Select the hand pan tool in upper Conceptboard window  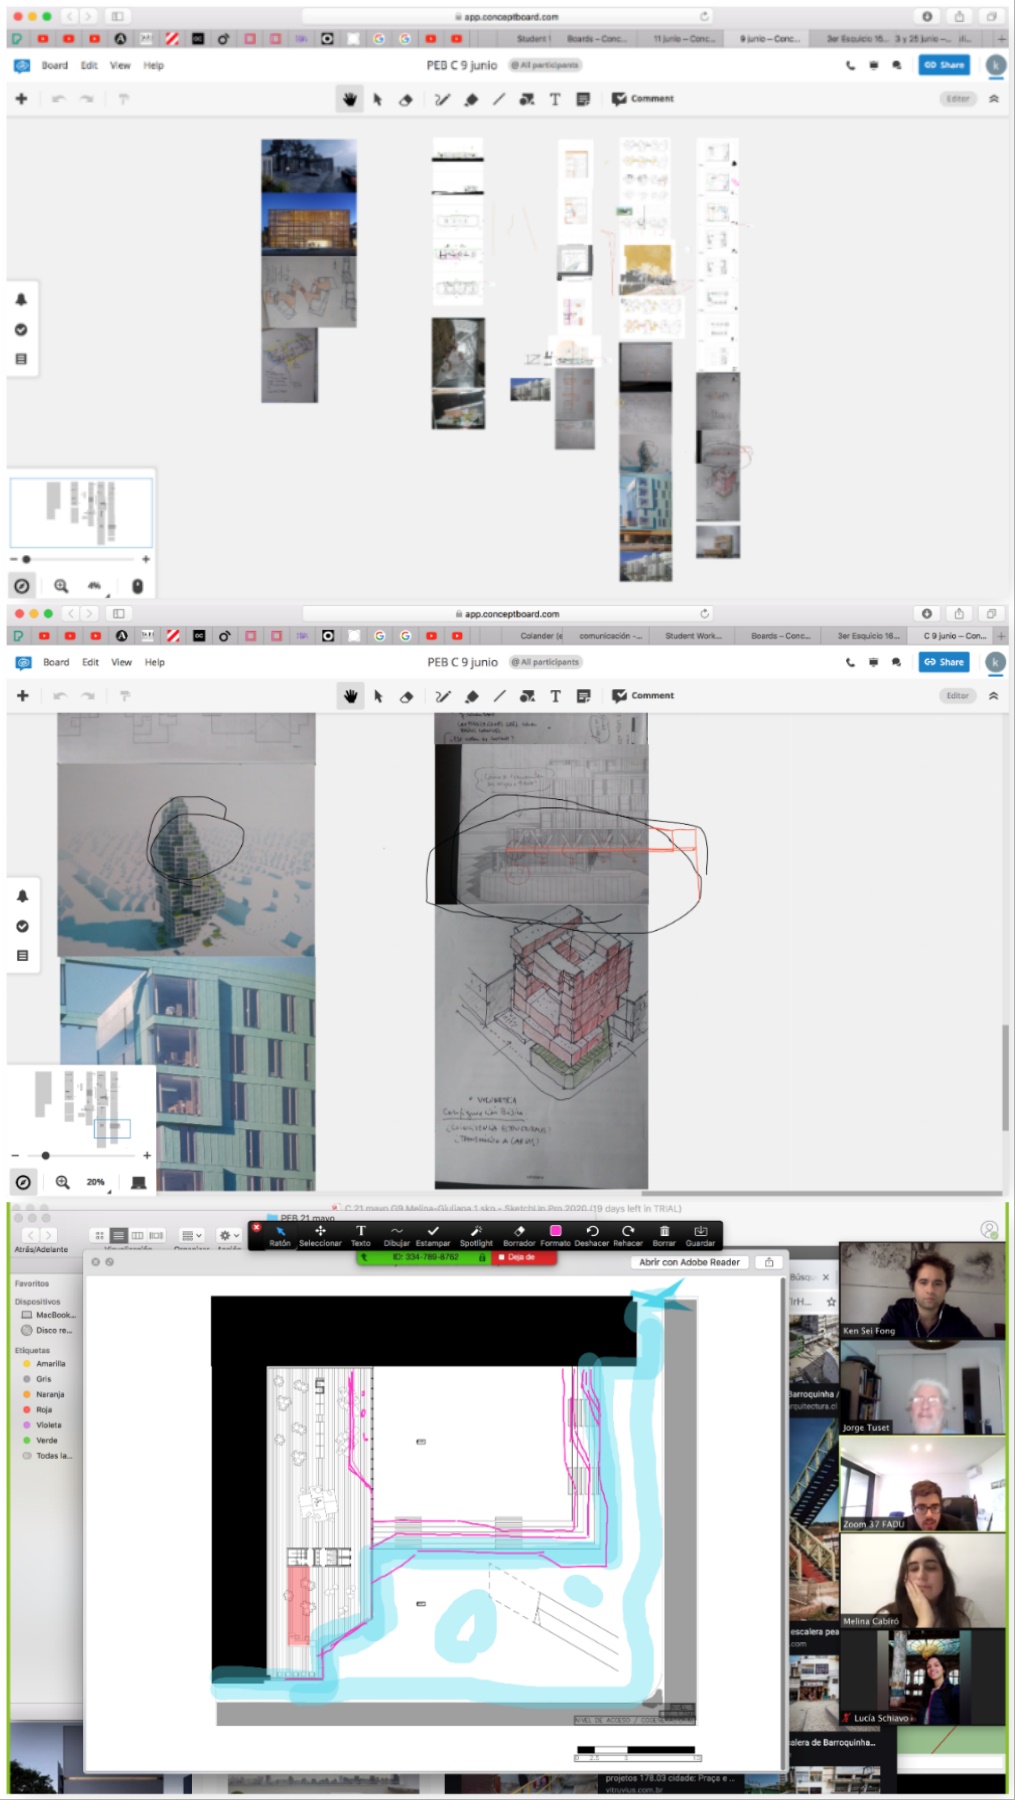click(x=350, y=99)
